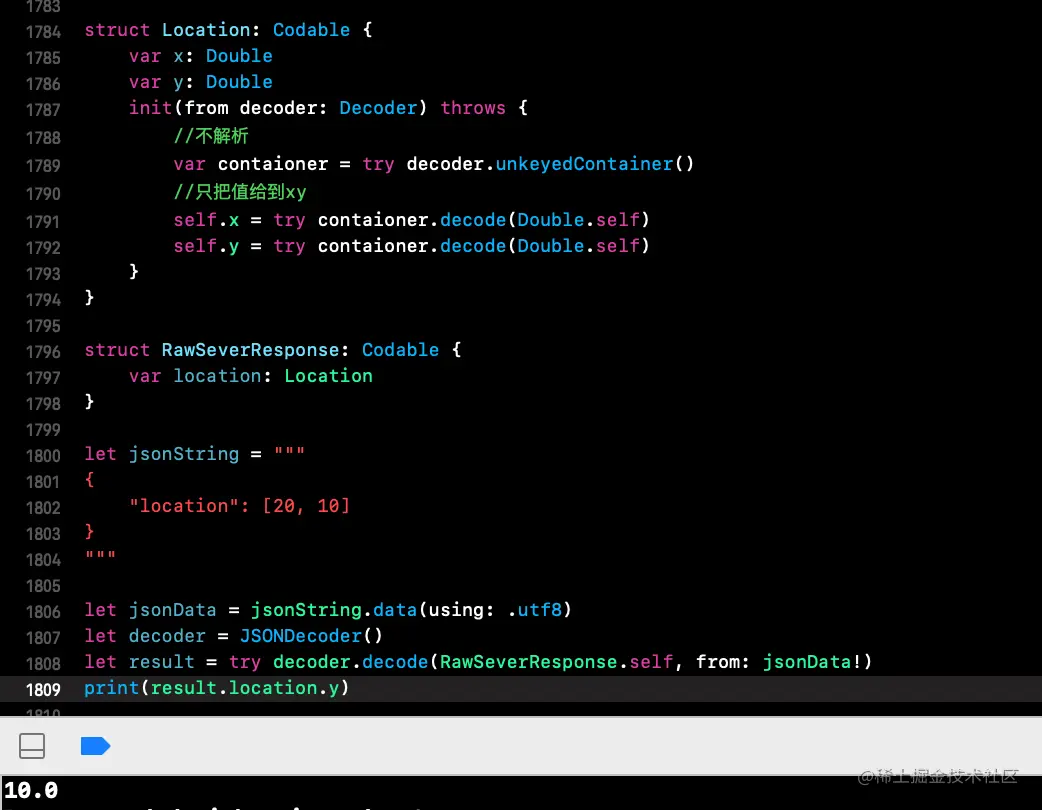
Task: Click 'RawSeverResponse' struct name
Action: (251, 350)
